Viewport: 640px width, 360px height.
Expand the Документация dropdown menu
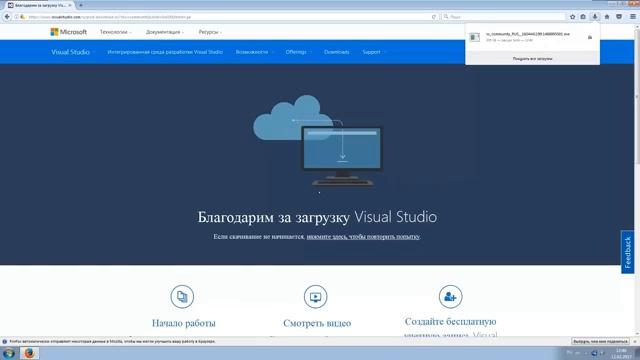pos(165,32)
